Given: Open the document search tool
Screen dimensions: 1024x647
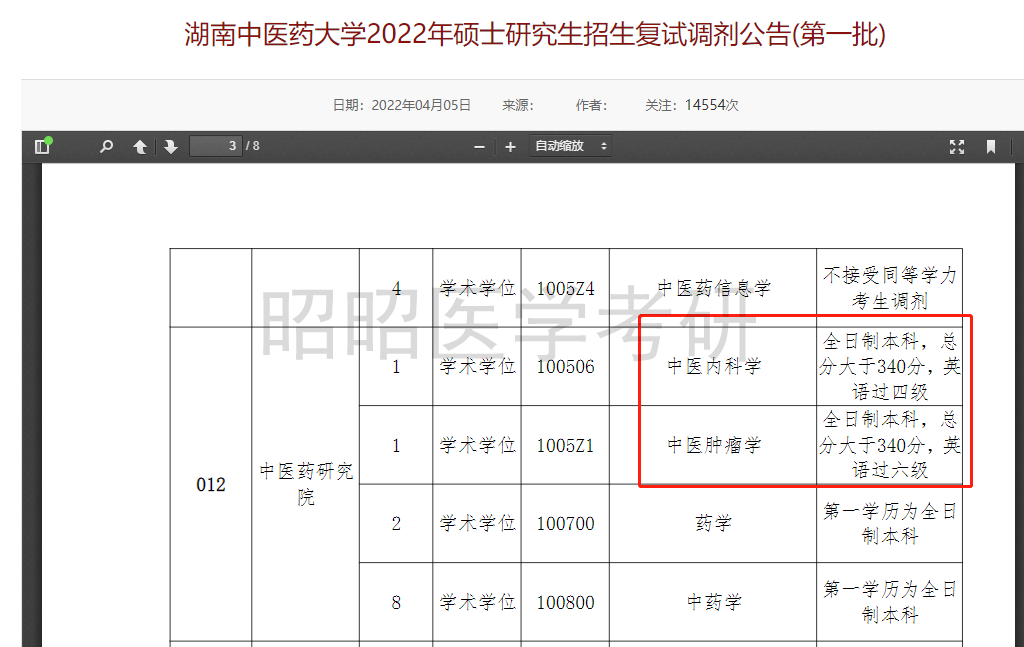Looking at the screenshot, I should 105,146.
